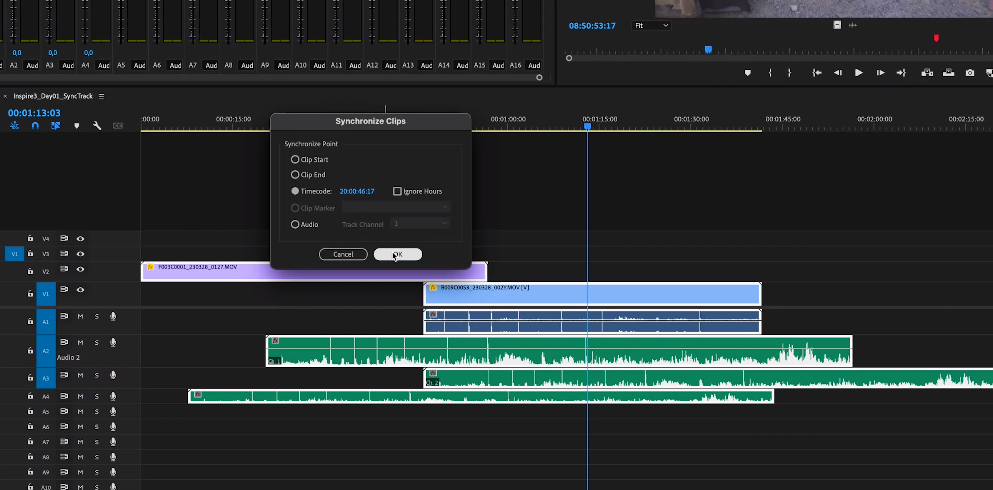Toggle sync lock icon on track A3
The image size is (993, 490).
pos(64,375)
